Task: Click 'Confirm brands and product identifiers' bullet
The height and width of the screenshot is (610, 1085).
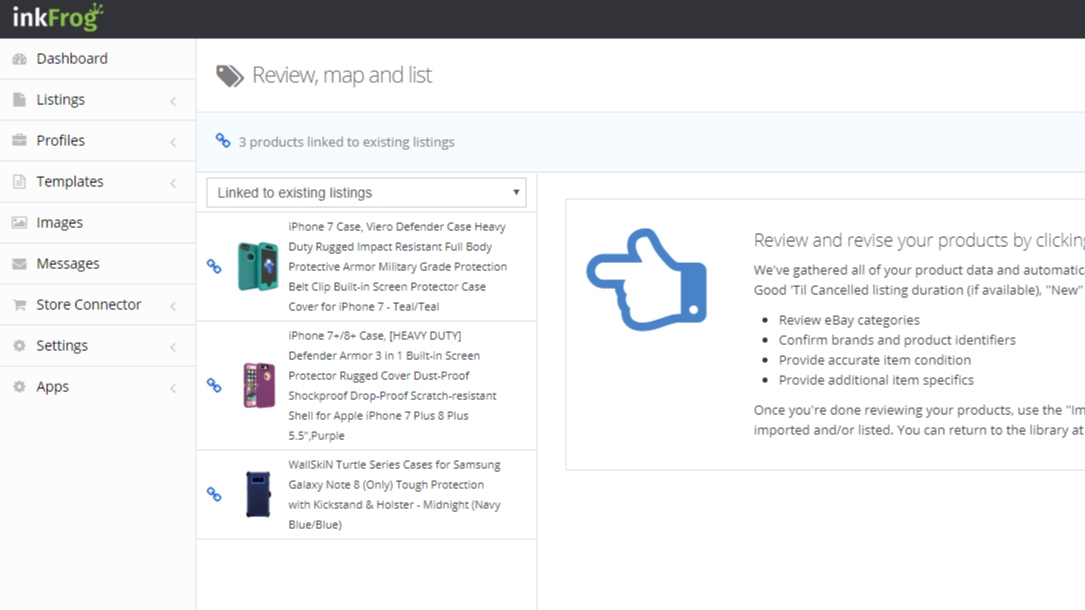Action: click(x=897, y=340)
